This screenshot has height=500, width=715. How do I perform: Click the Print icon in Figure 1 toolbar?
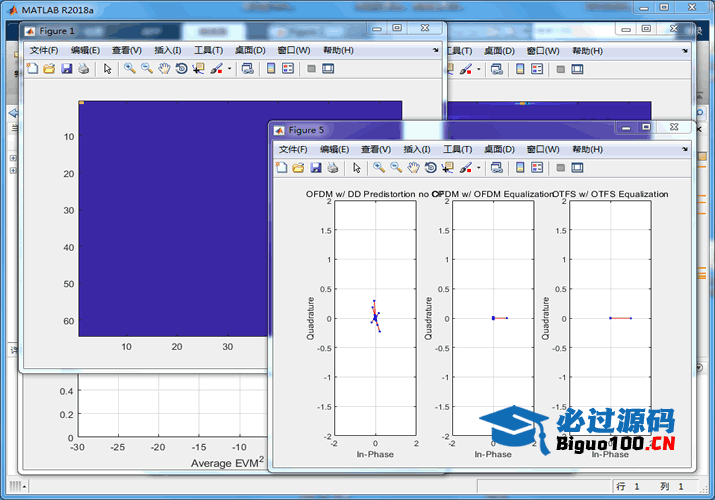click(x=83, y=69)
